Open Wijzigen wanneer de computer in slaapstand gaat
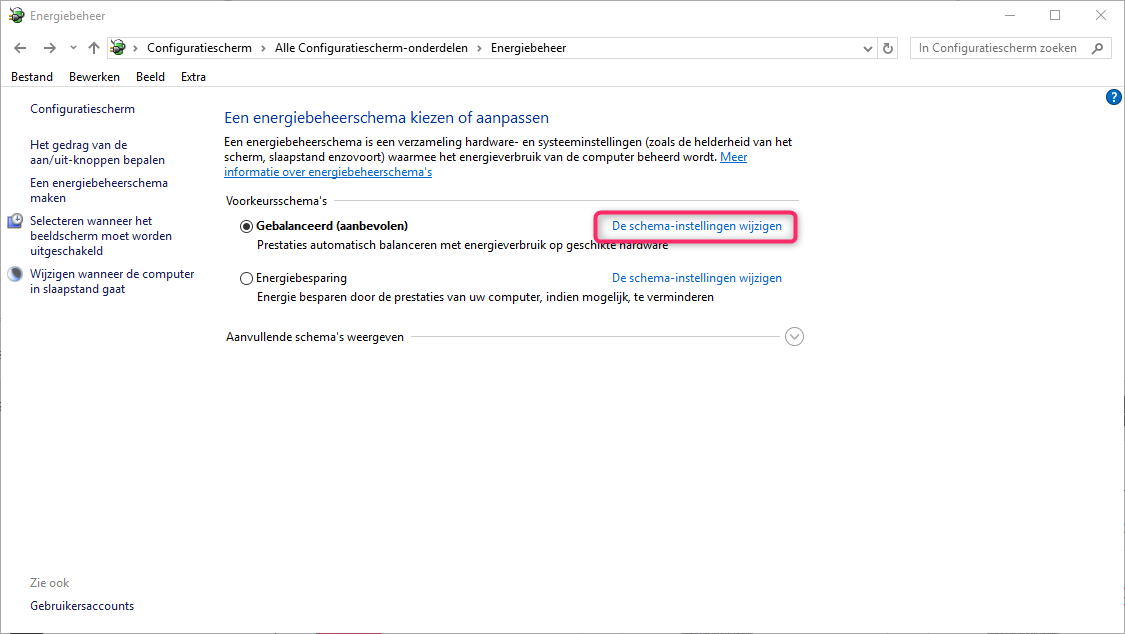Screen dimensions: 1125x634 (x=112, y=282)
